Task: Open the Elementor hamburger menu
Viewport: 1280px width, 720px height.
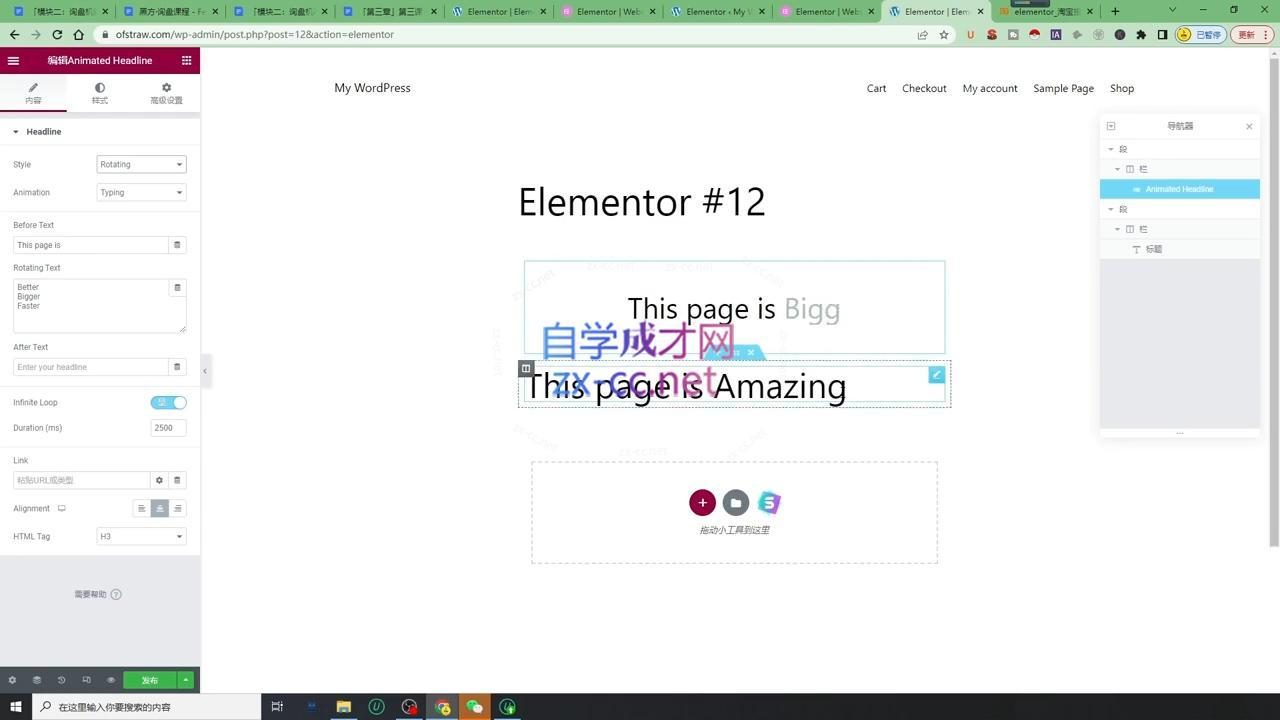Action: point(13,61)
